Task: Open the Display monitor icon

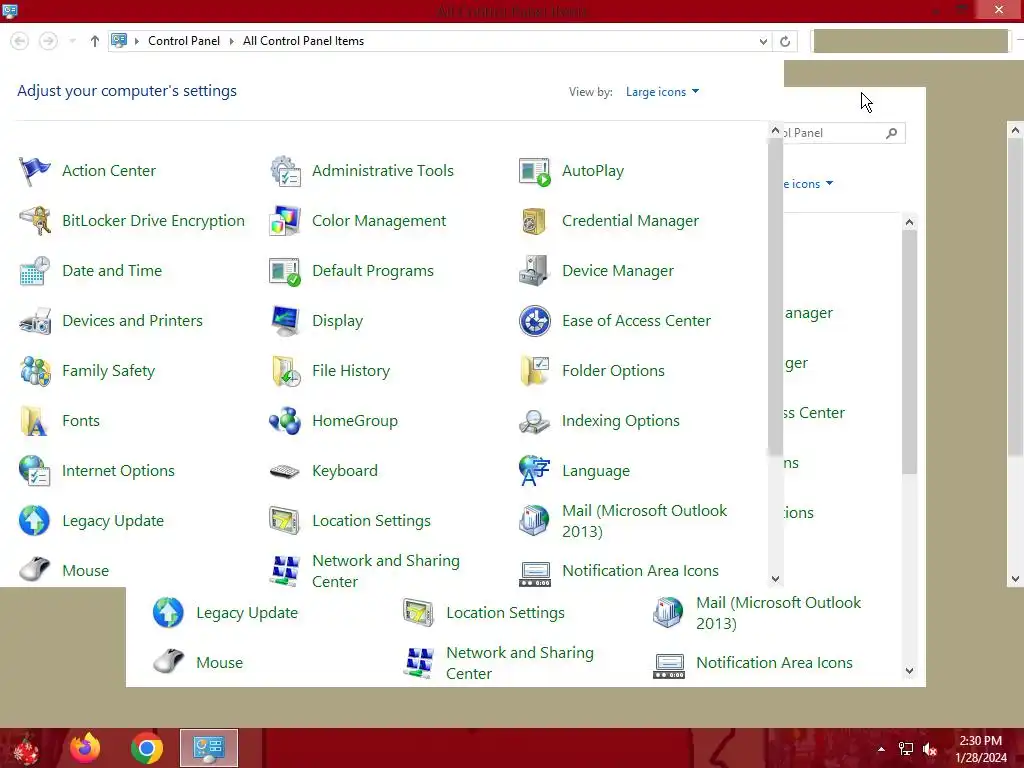Action: point(285,321)
